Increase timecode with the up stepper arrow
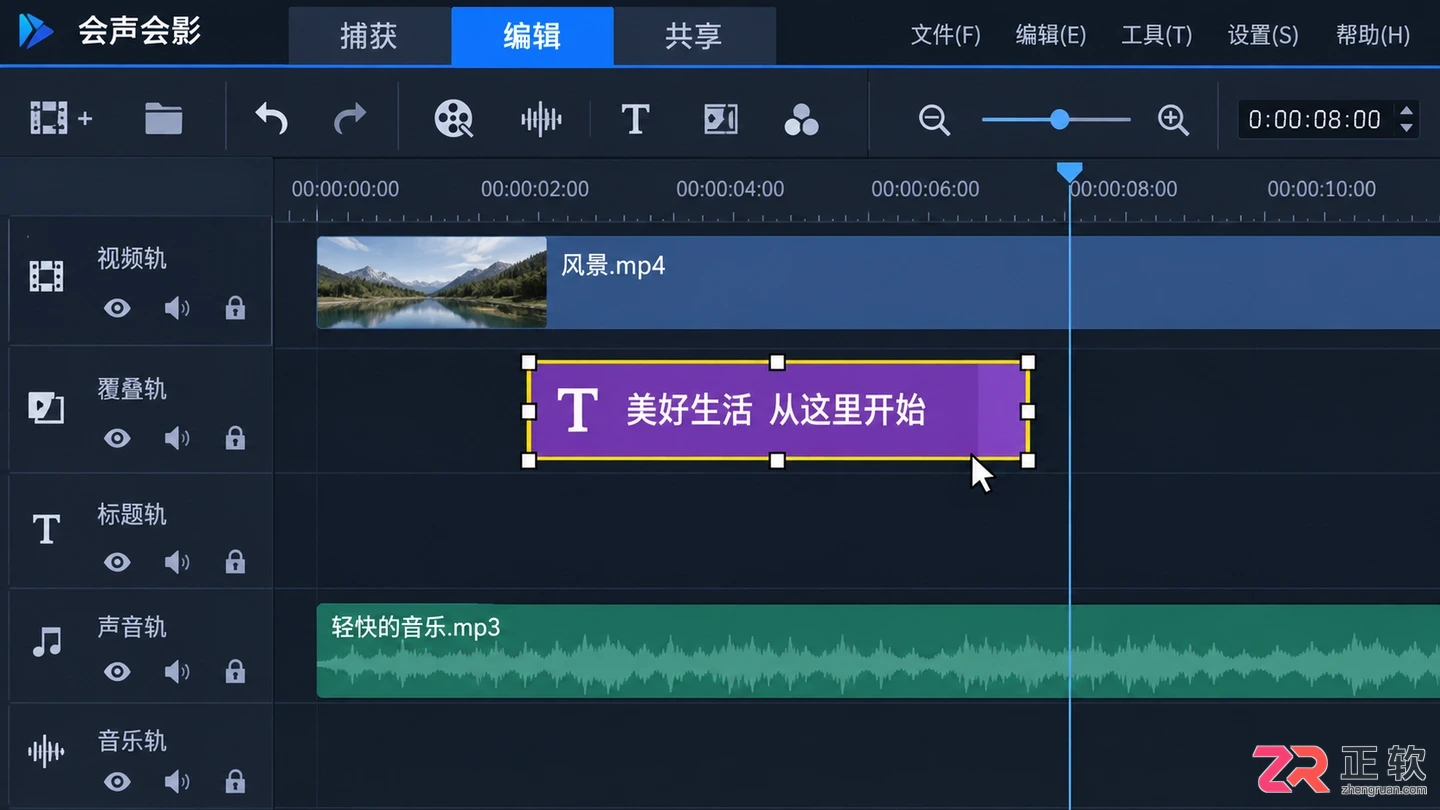Viewport: 1440px width, 810px height. pyautogui.click(x=1407, y=111)
